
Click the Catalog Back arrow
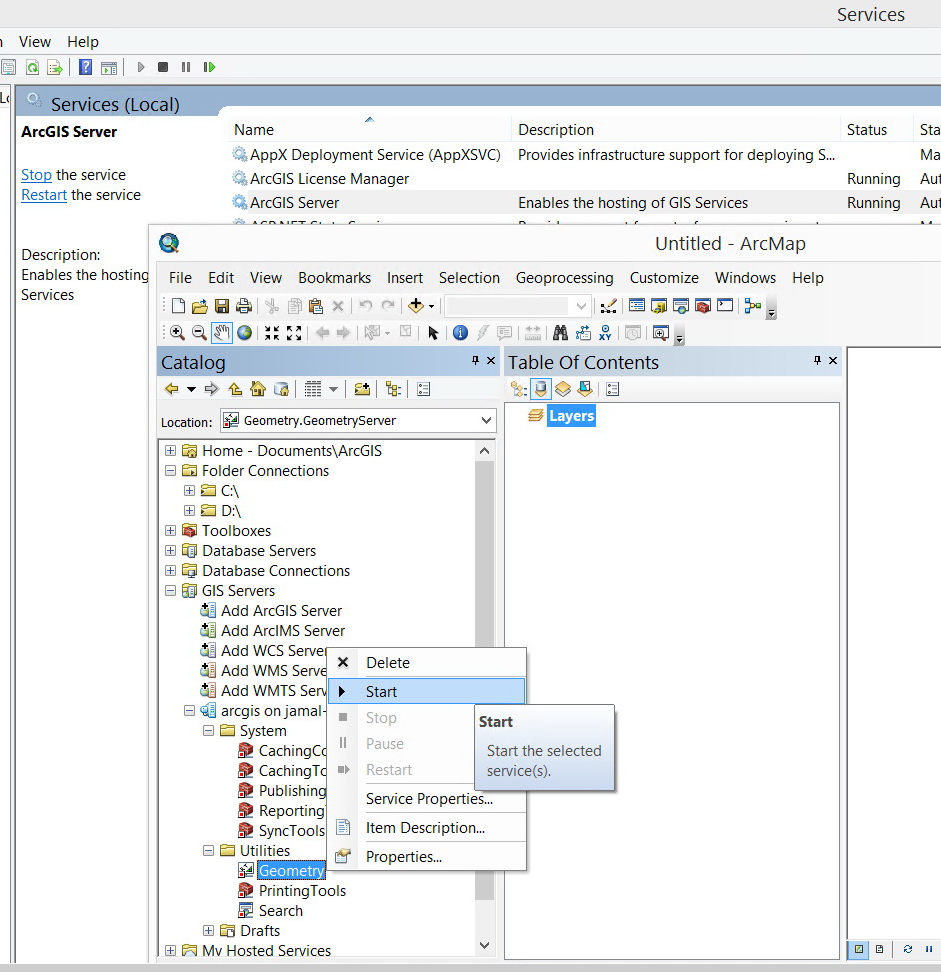172,389
